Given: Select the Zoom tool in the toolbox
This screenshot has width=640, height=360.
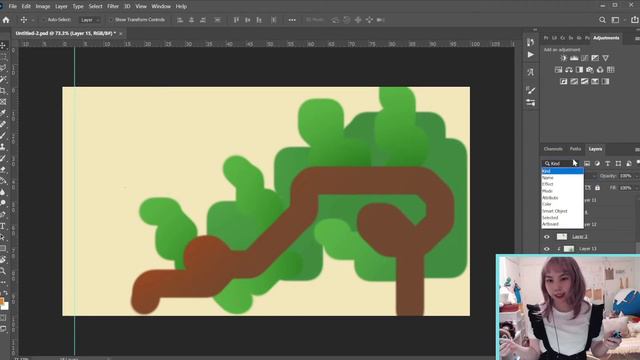Looking at the screenshot, I should (x=3, y=271).
